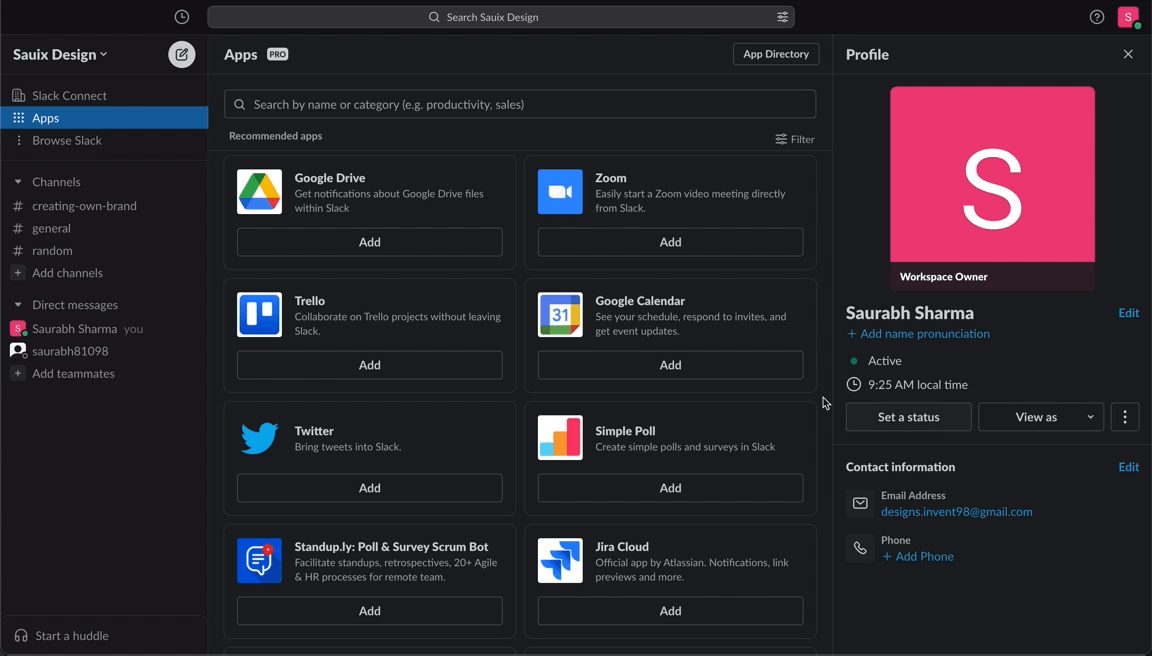The height and width of the screenshot is (656, 1152).
Task: Click the Google Drive app icon
Action: tap(259, 192)
